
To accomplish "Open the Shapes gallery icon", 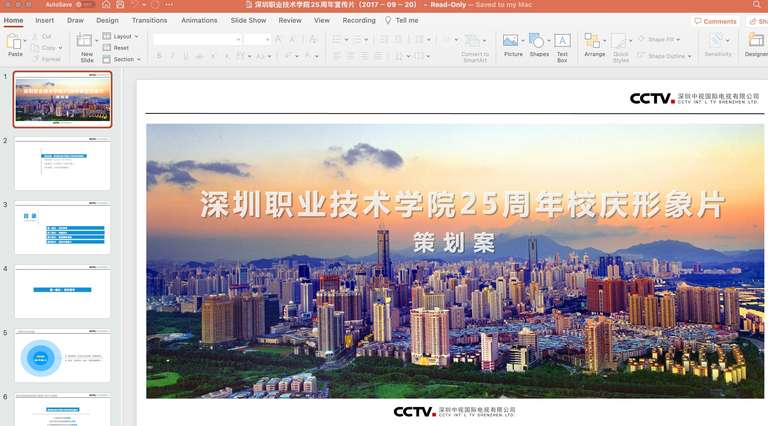I will pyautogui.click(x=537, y=40).
